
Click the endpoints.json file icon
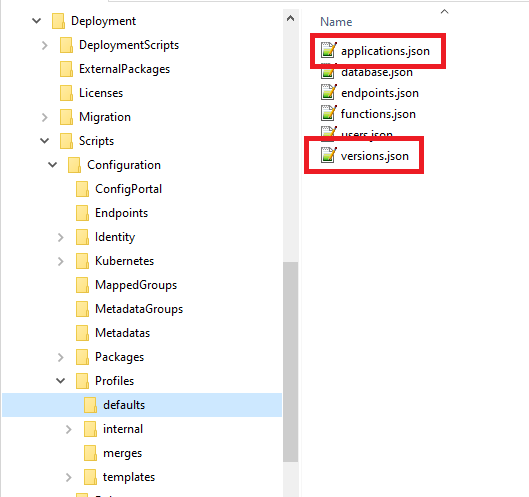click(x=328, y=92)
